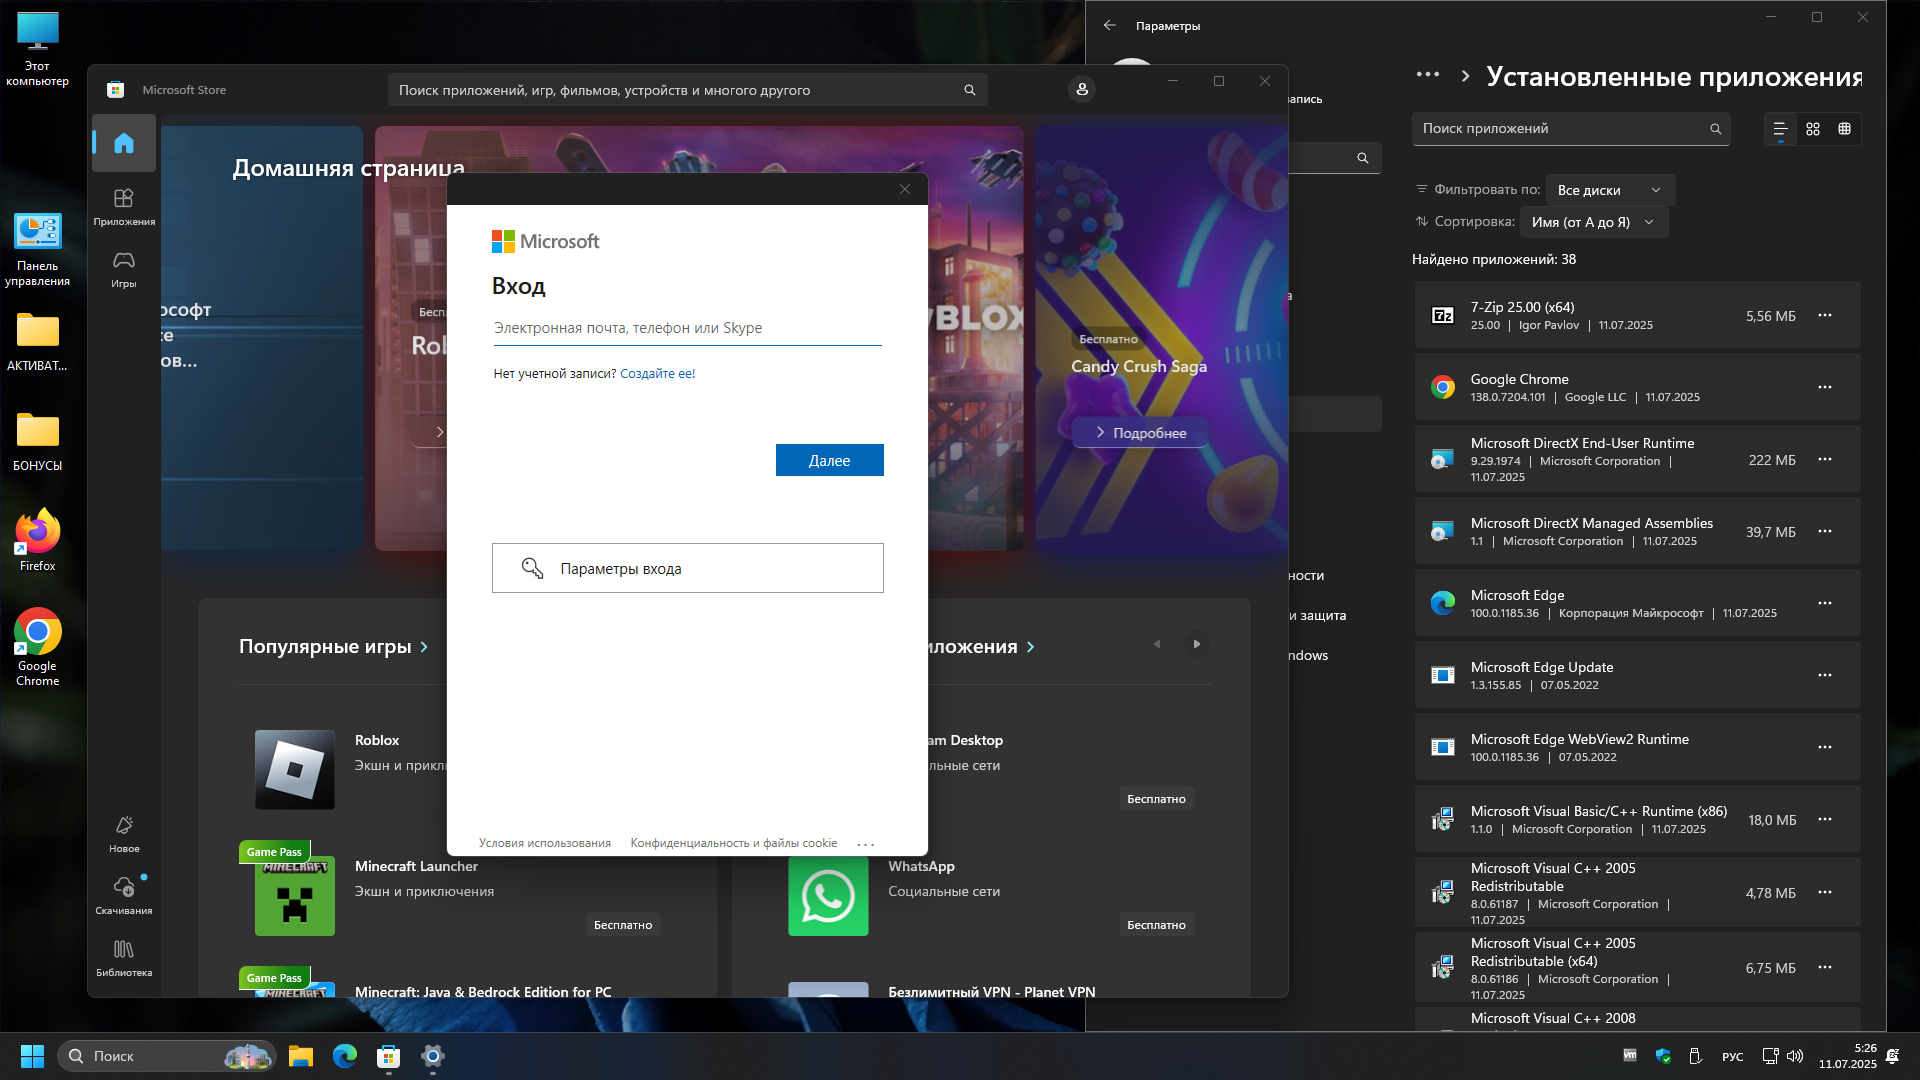Image resolution: width=1920 pixels, height=1080 pixels.
Task: Open АКТИВАТ... folder on desktop
Action: click(x=38, y=341)
